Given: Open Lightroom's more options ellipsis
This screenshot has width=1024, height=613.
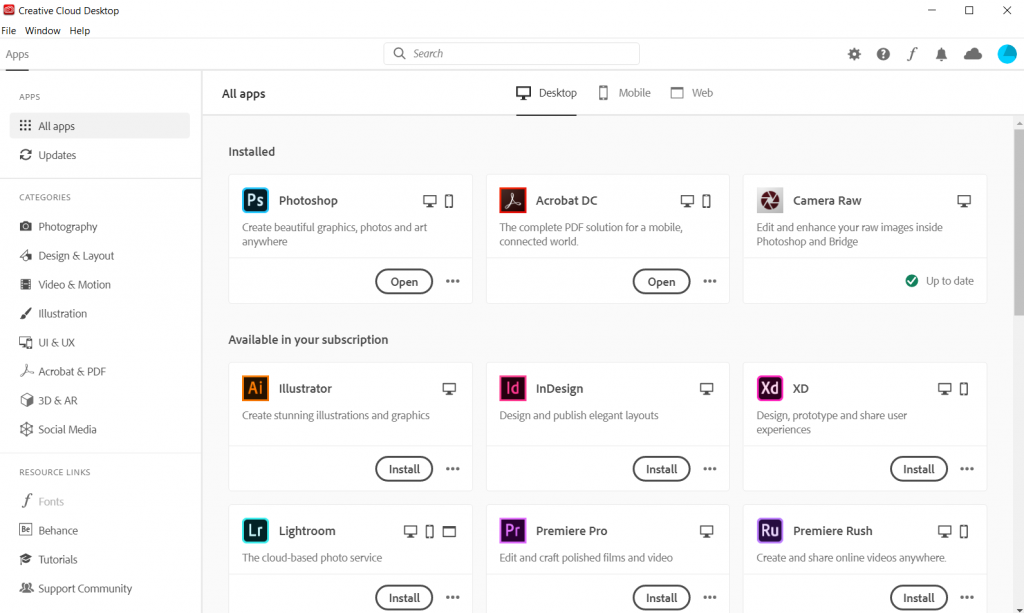Looking at the screenshot, I should tap(453, 597).
